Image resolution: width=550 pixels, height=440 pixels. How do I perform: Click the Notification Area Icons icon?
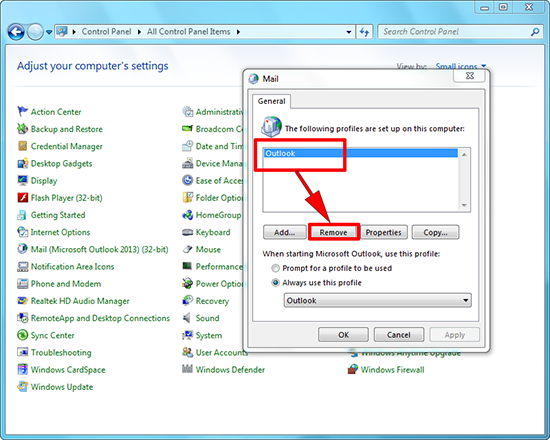click(22, 266)
